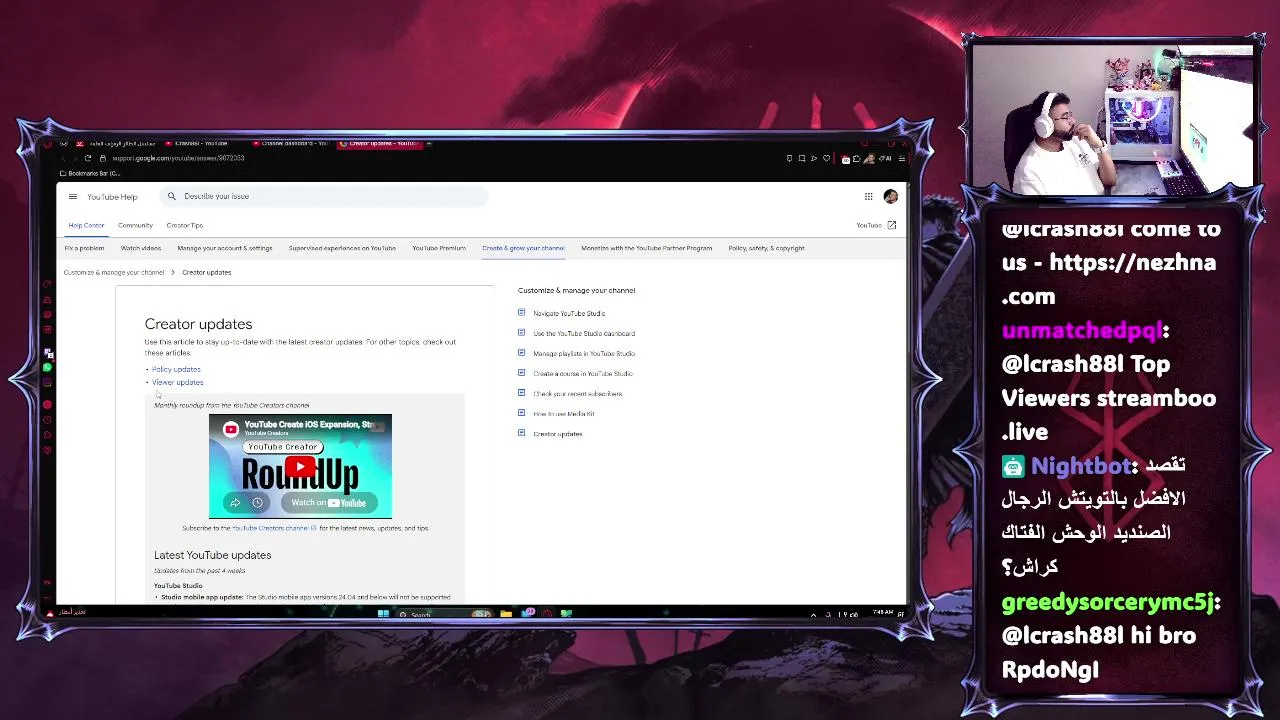Open Navigate YouTube Studio article
Viewport: 1280px width, 720px height.
[x=569, y=313]
